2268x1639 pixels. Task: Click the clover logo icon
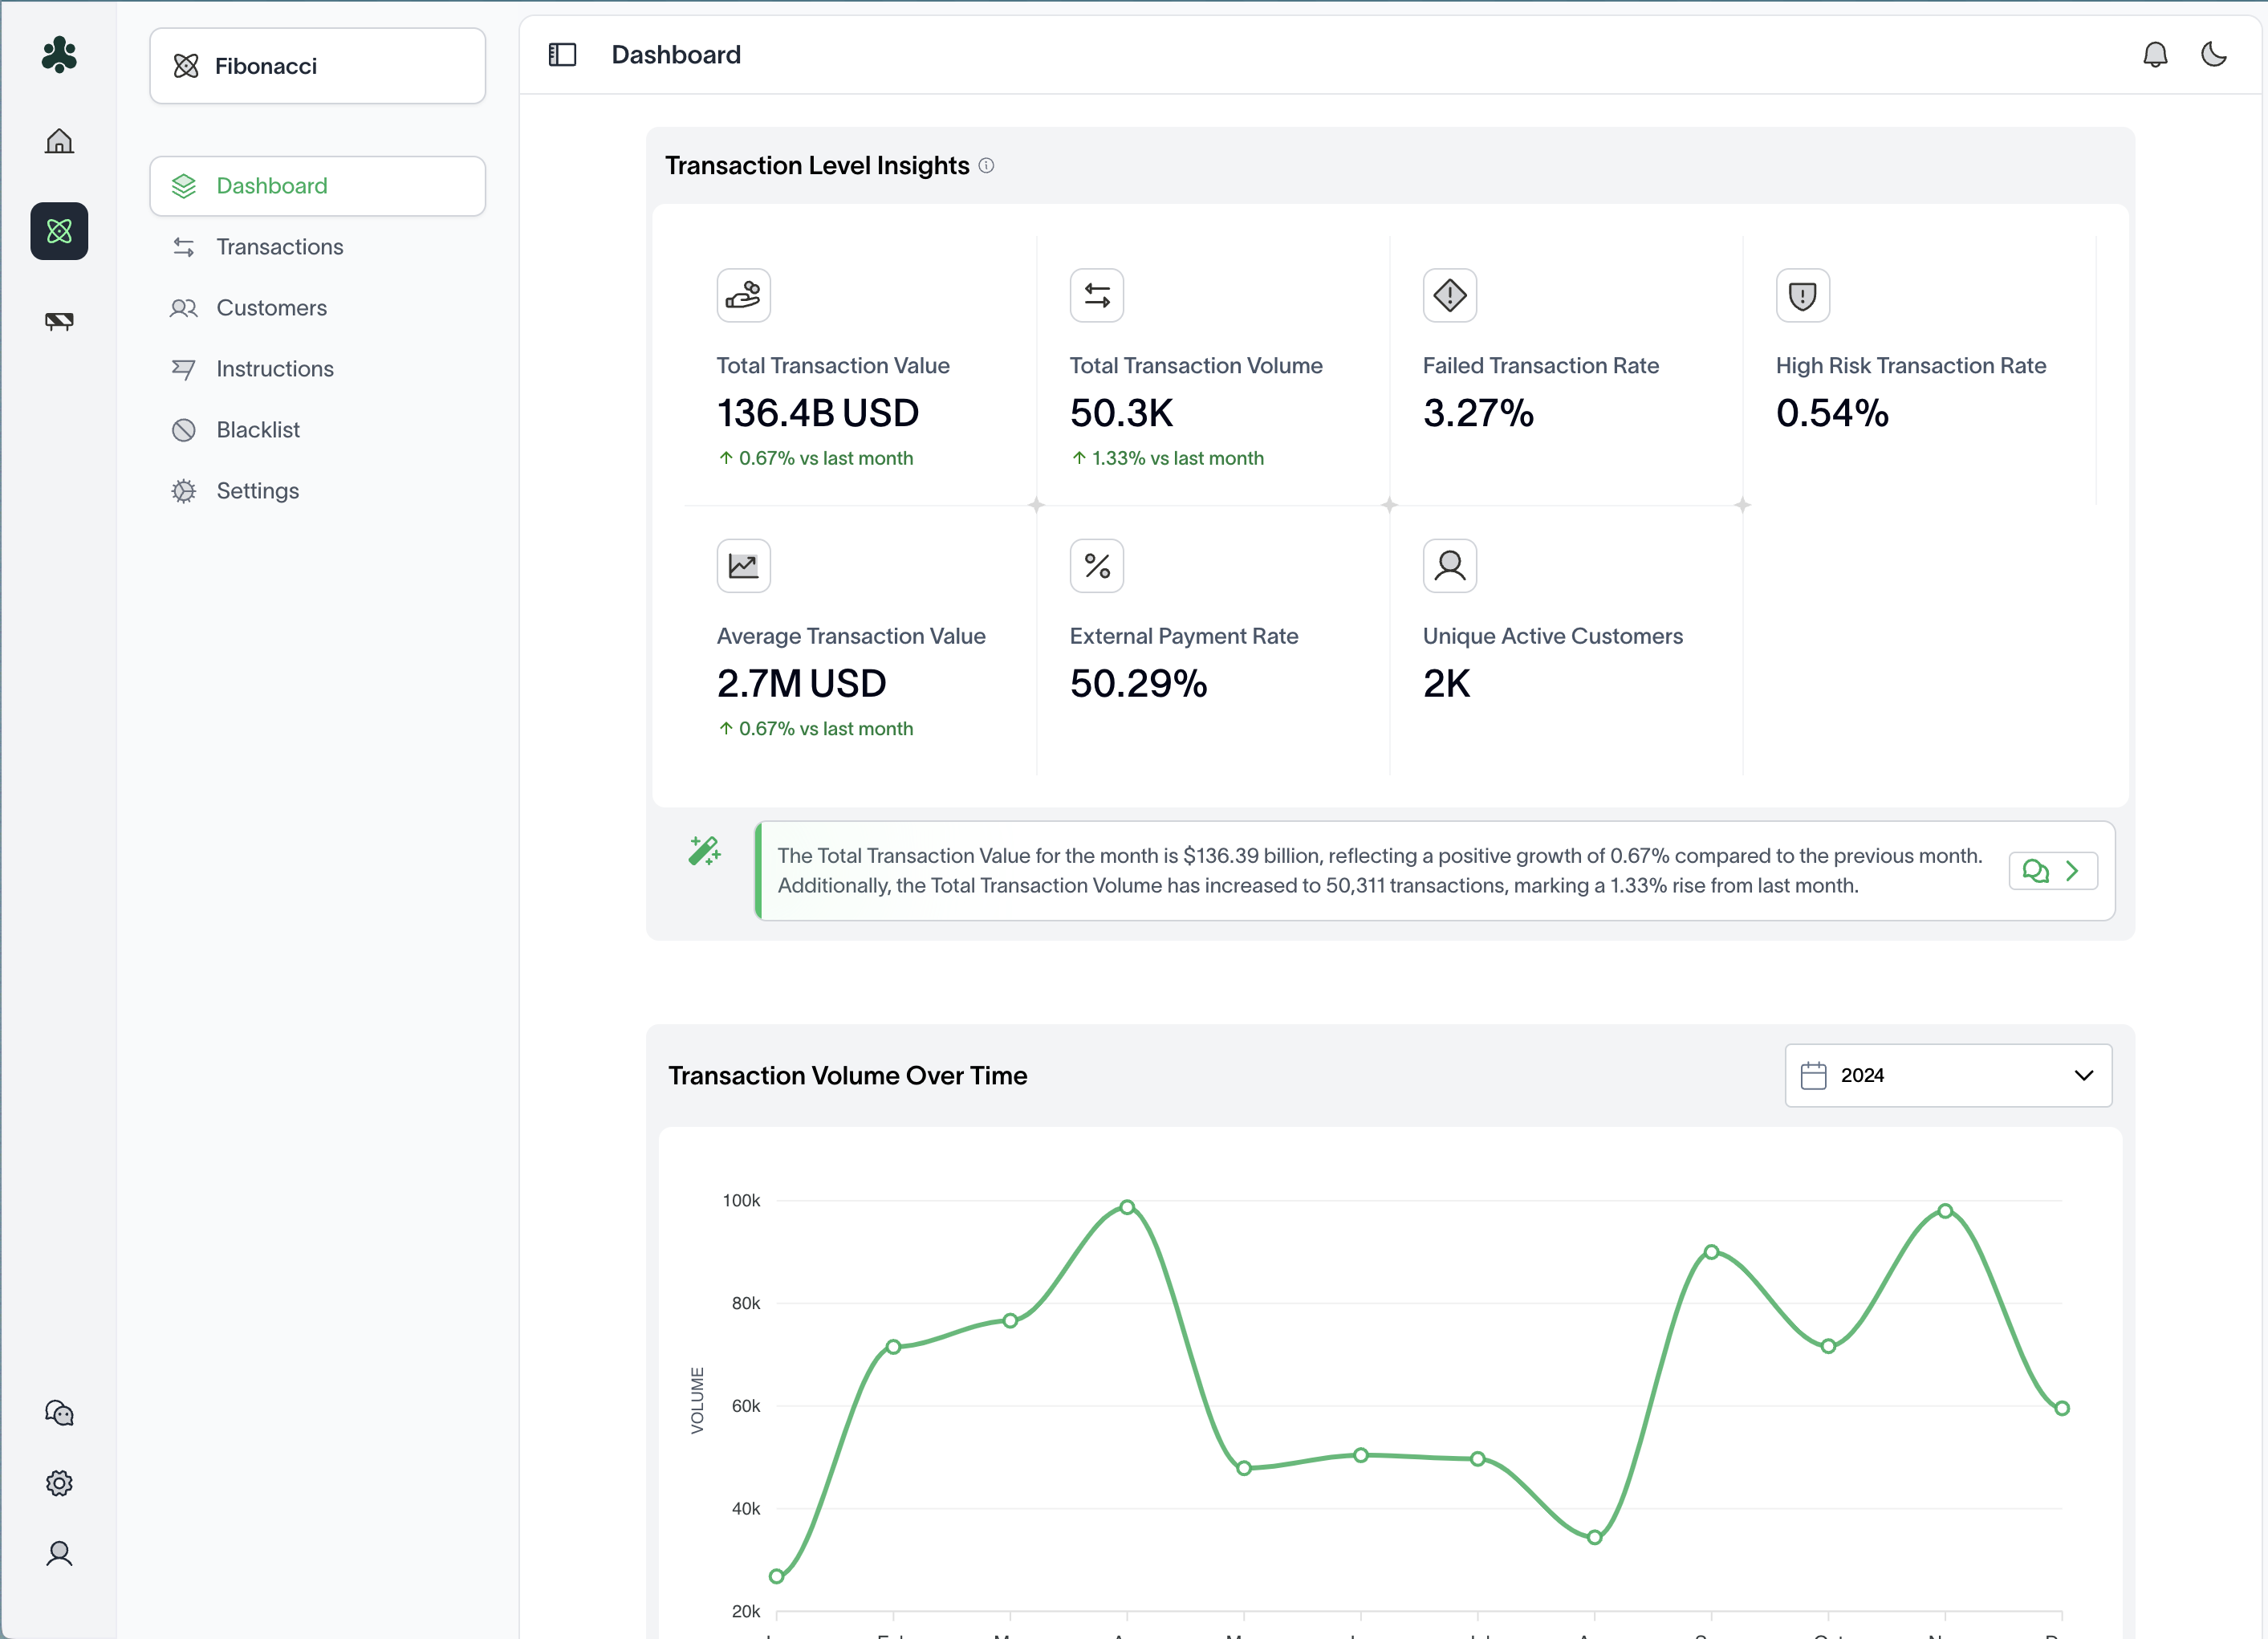click(59, 55)
